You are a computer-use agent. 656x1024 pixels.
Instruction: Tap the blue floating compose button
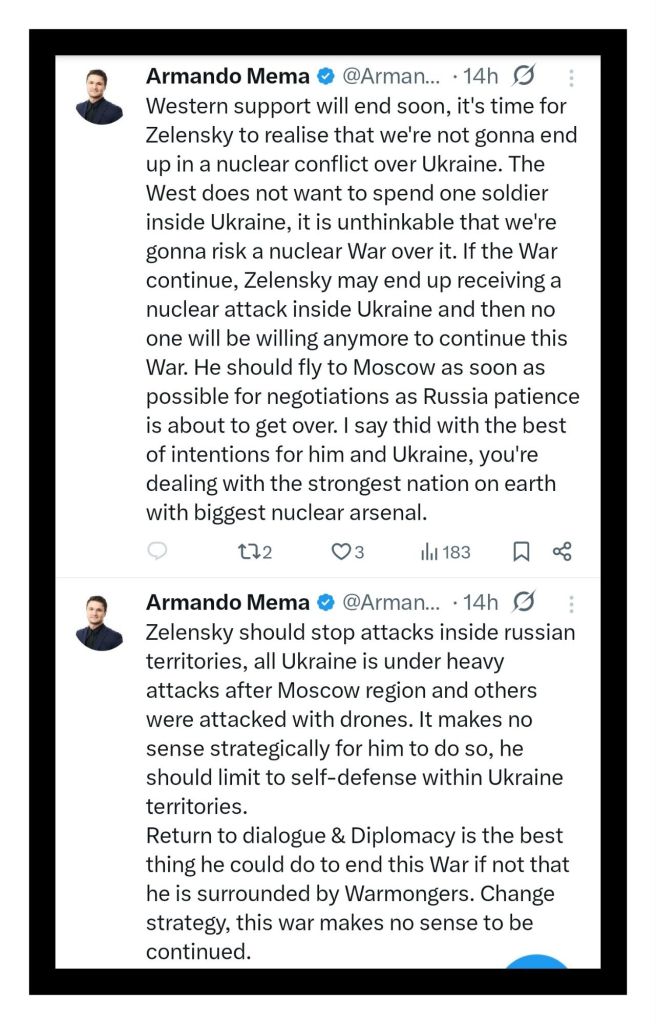[536, 963]
